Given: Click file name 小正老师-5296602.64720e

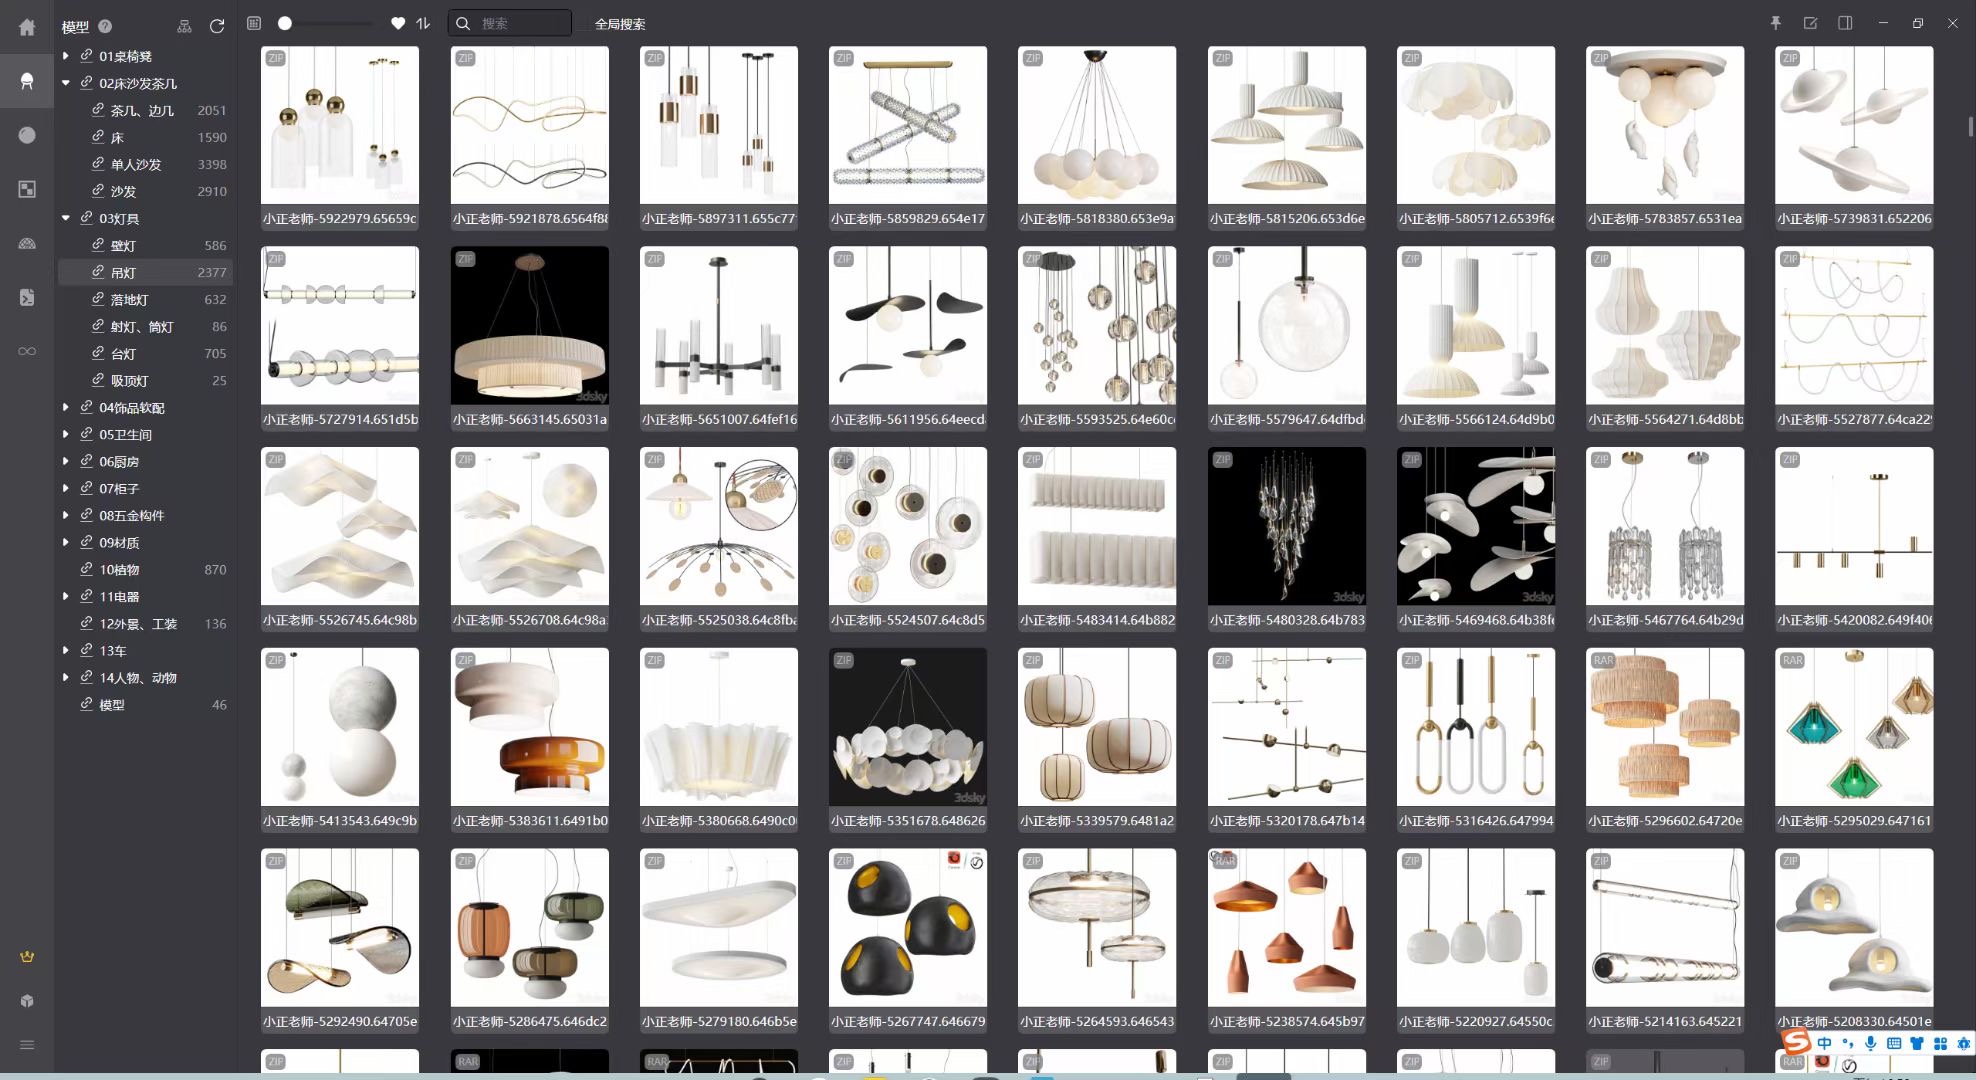Looking at the screenshot, I should 1665,821.
